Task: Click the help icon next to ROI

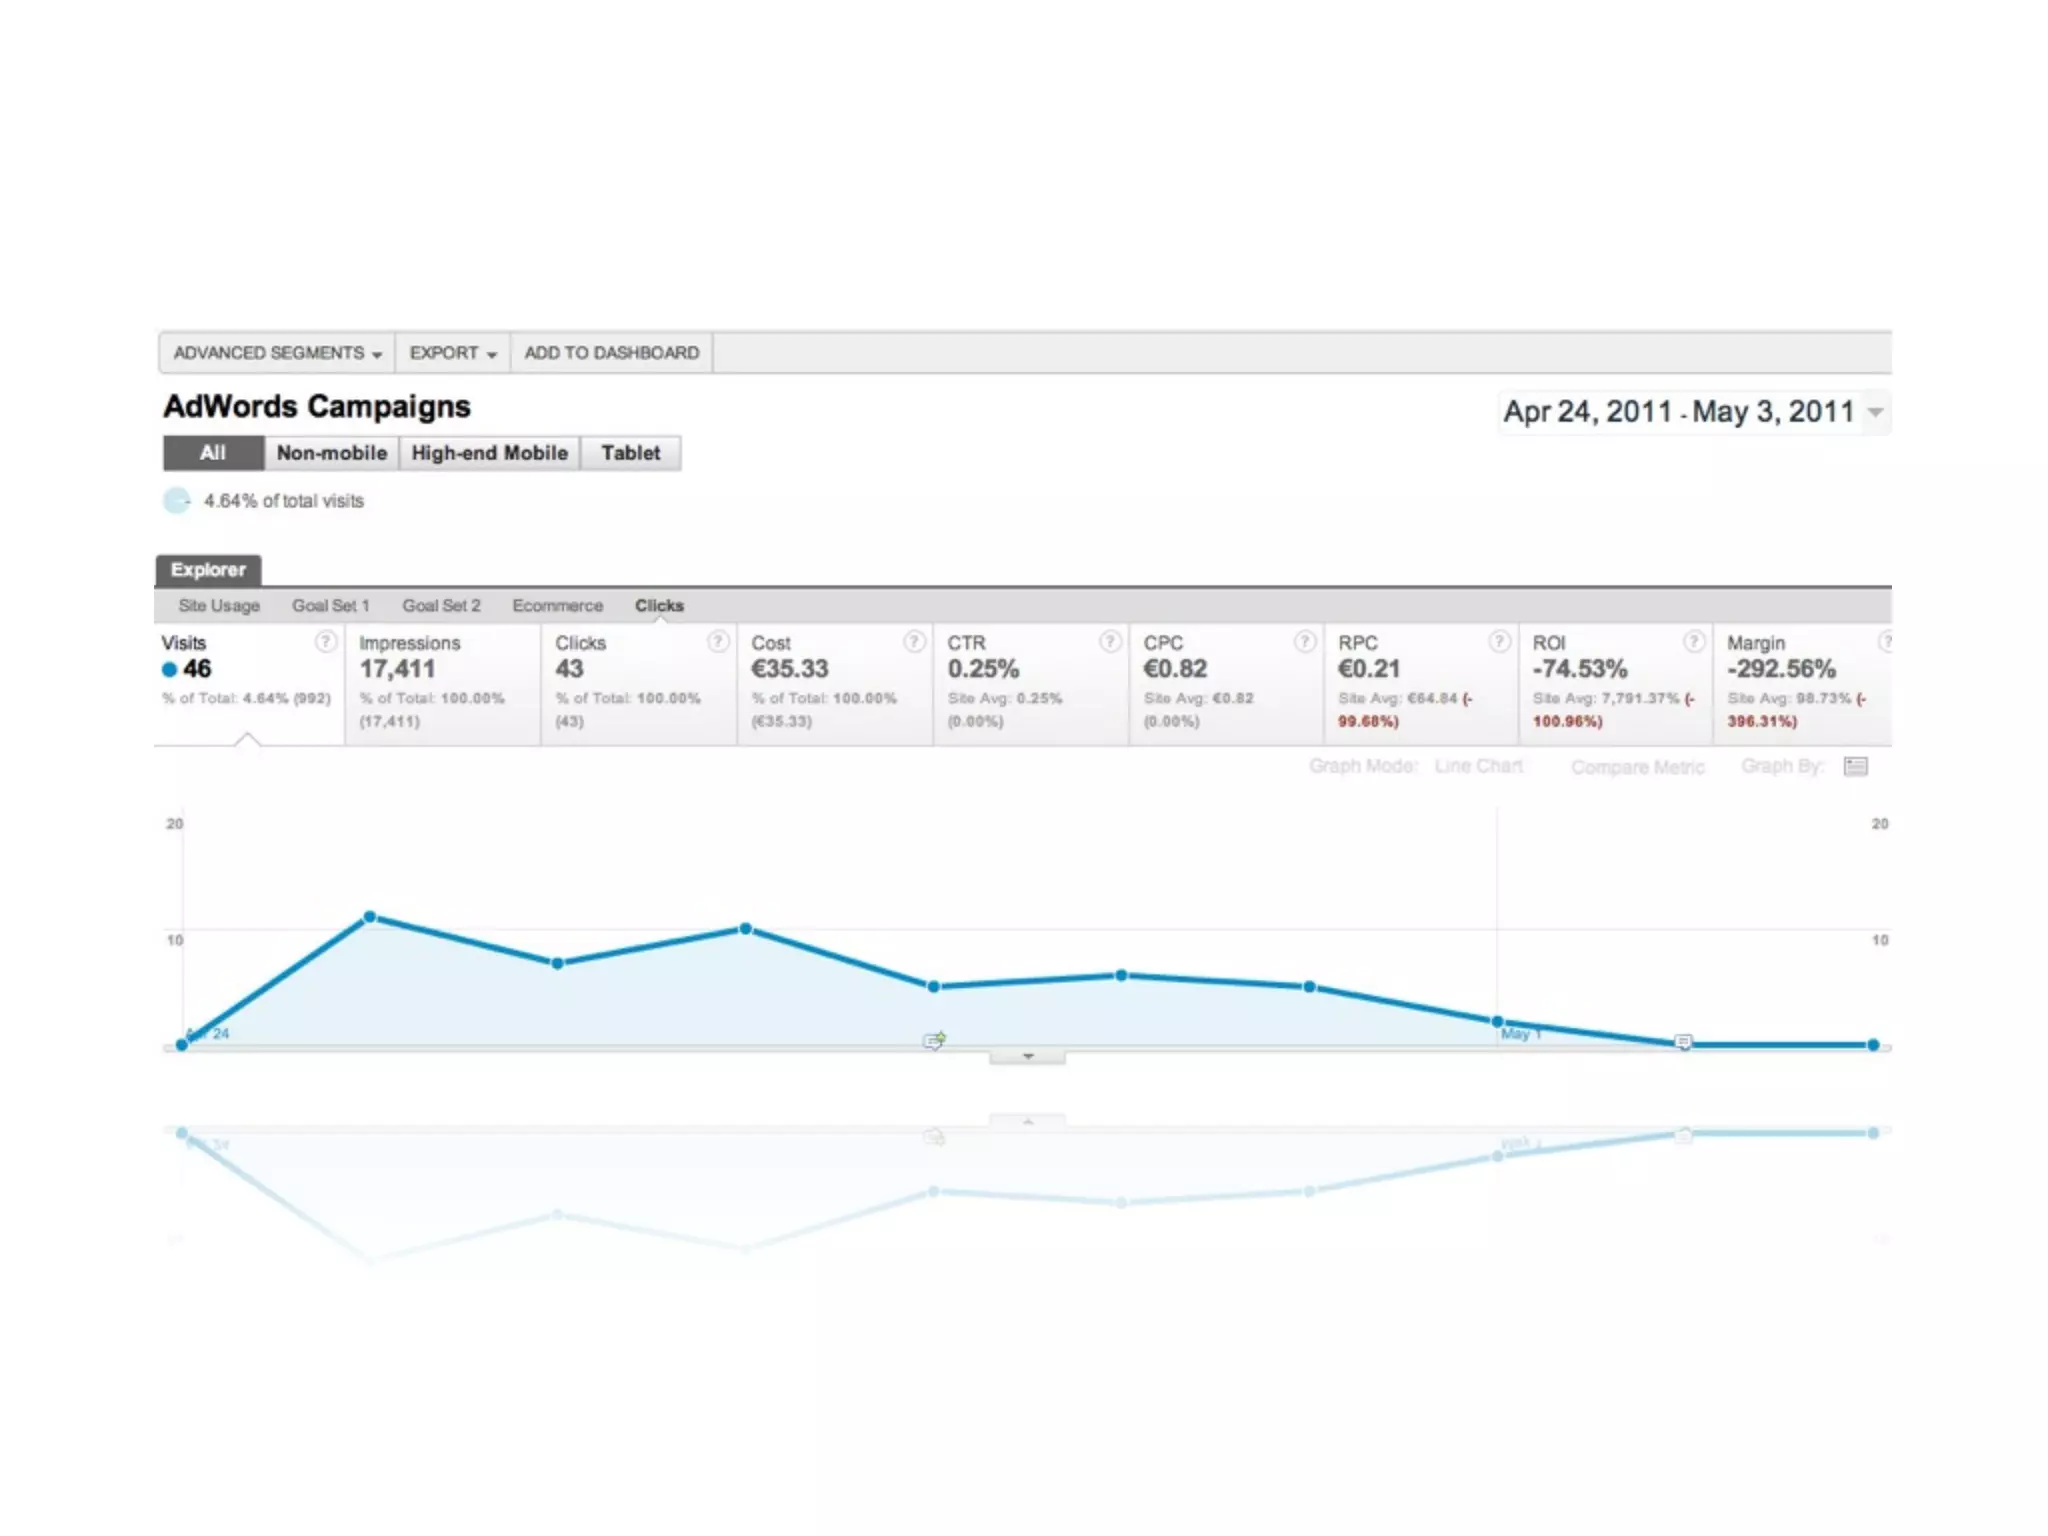Action: [1693, 641]
